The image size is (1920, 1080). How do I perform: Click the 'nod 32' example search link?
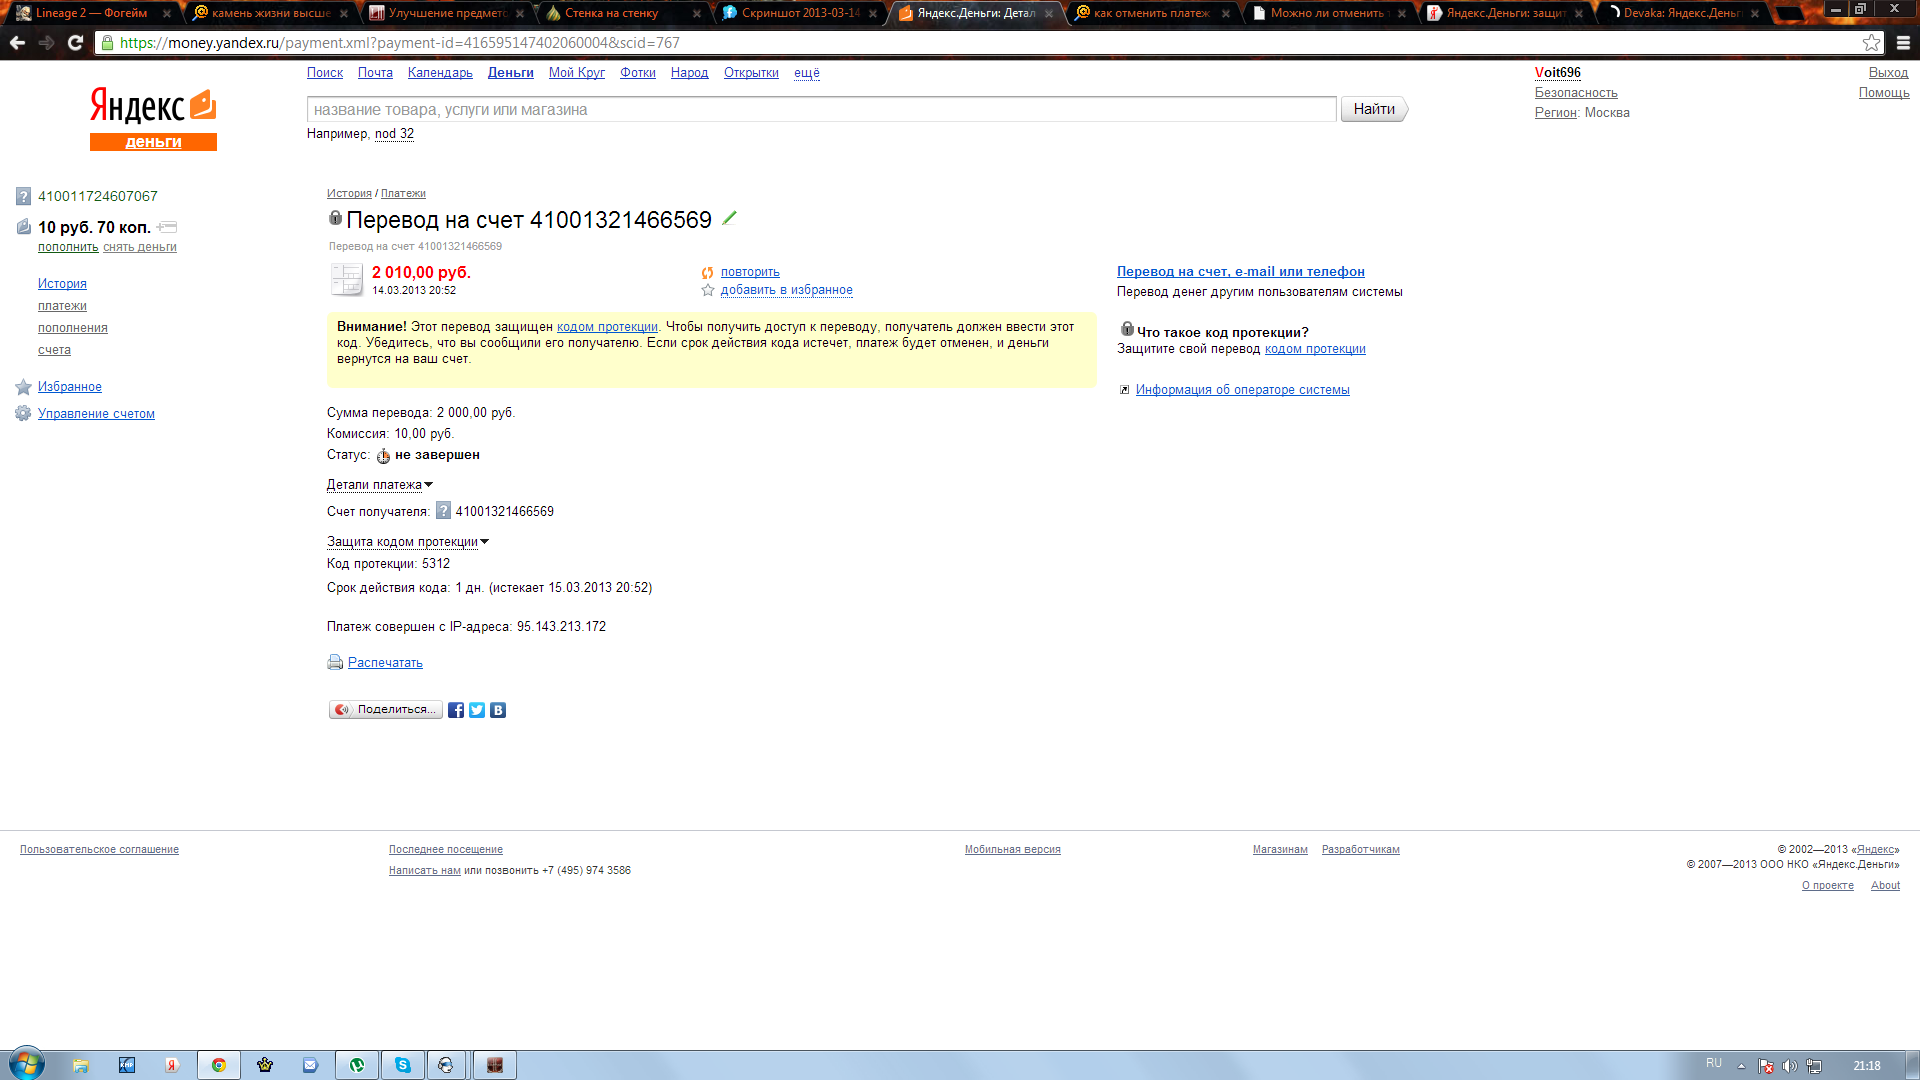point(394,134)
